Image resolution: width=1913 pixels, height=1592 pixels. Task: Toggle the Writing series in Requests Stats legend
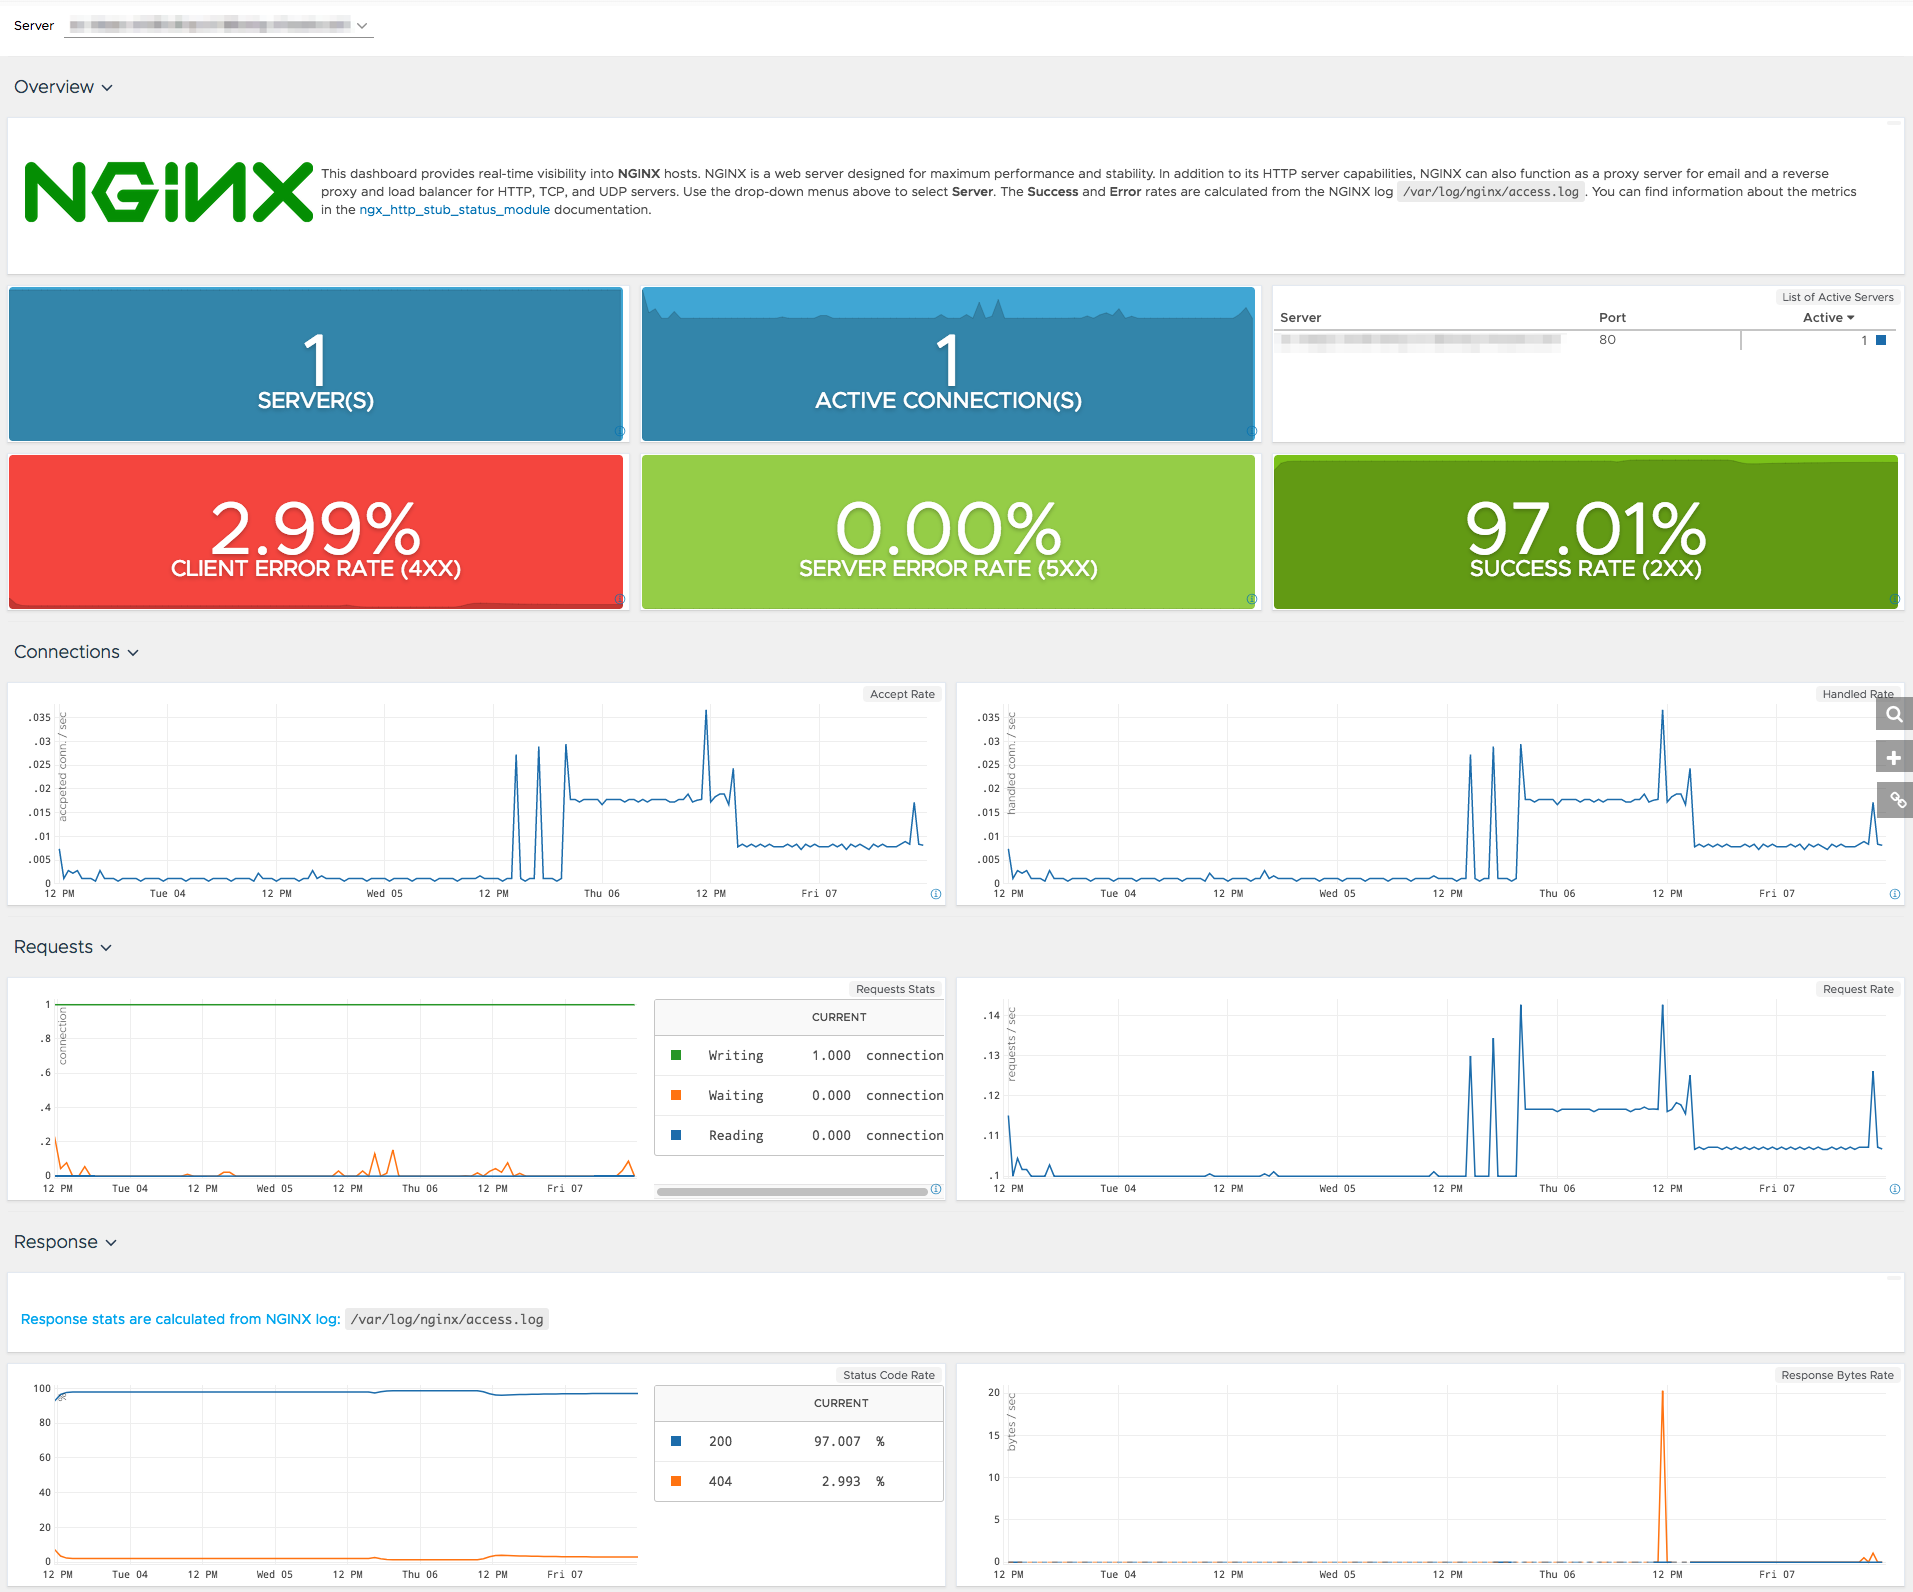736,1056
